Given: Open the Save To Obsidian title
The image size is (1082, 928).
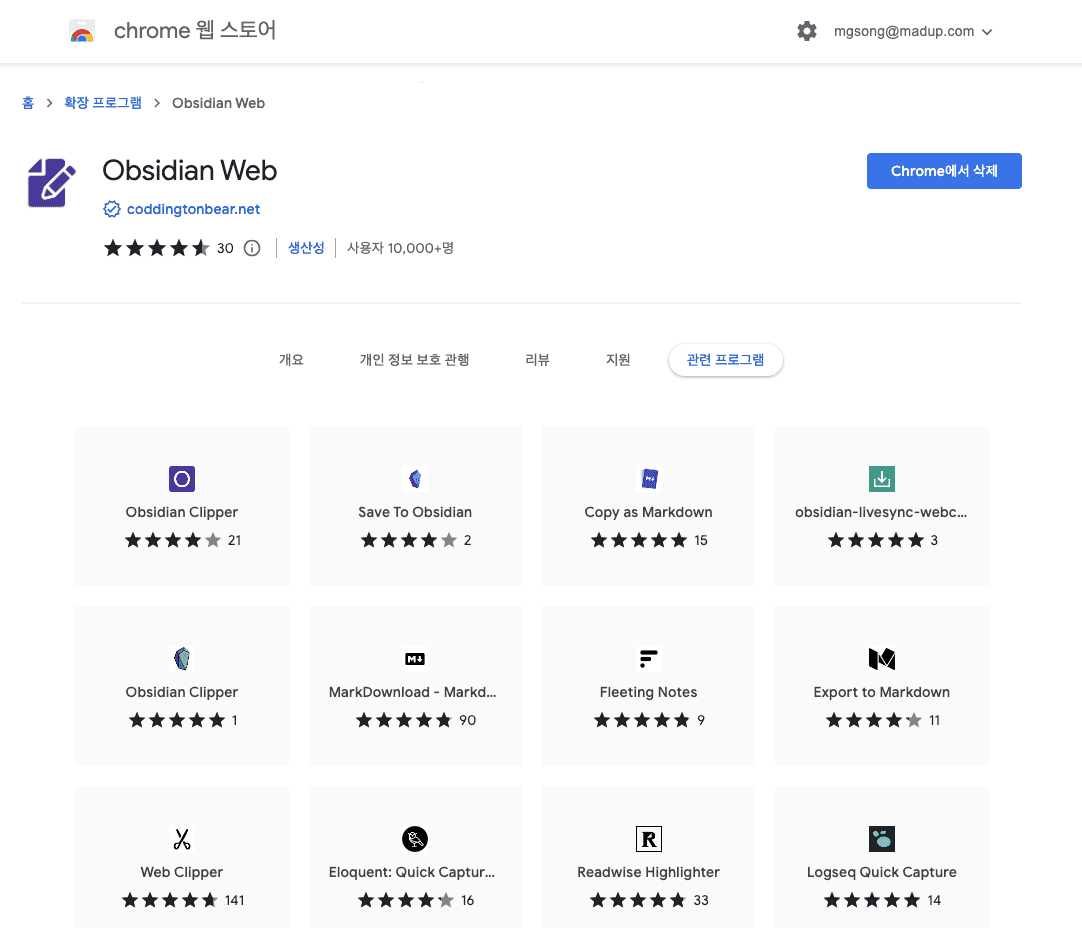Looking at the screenshot, I should click(415, 512).
